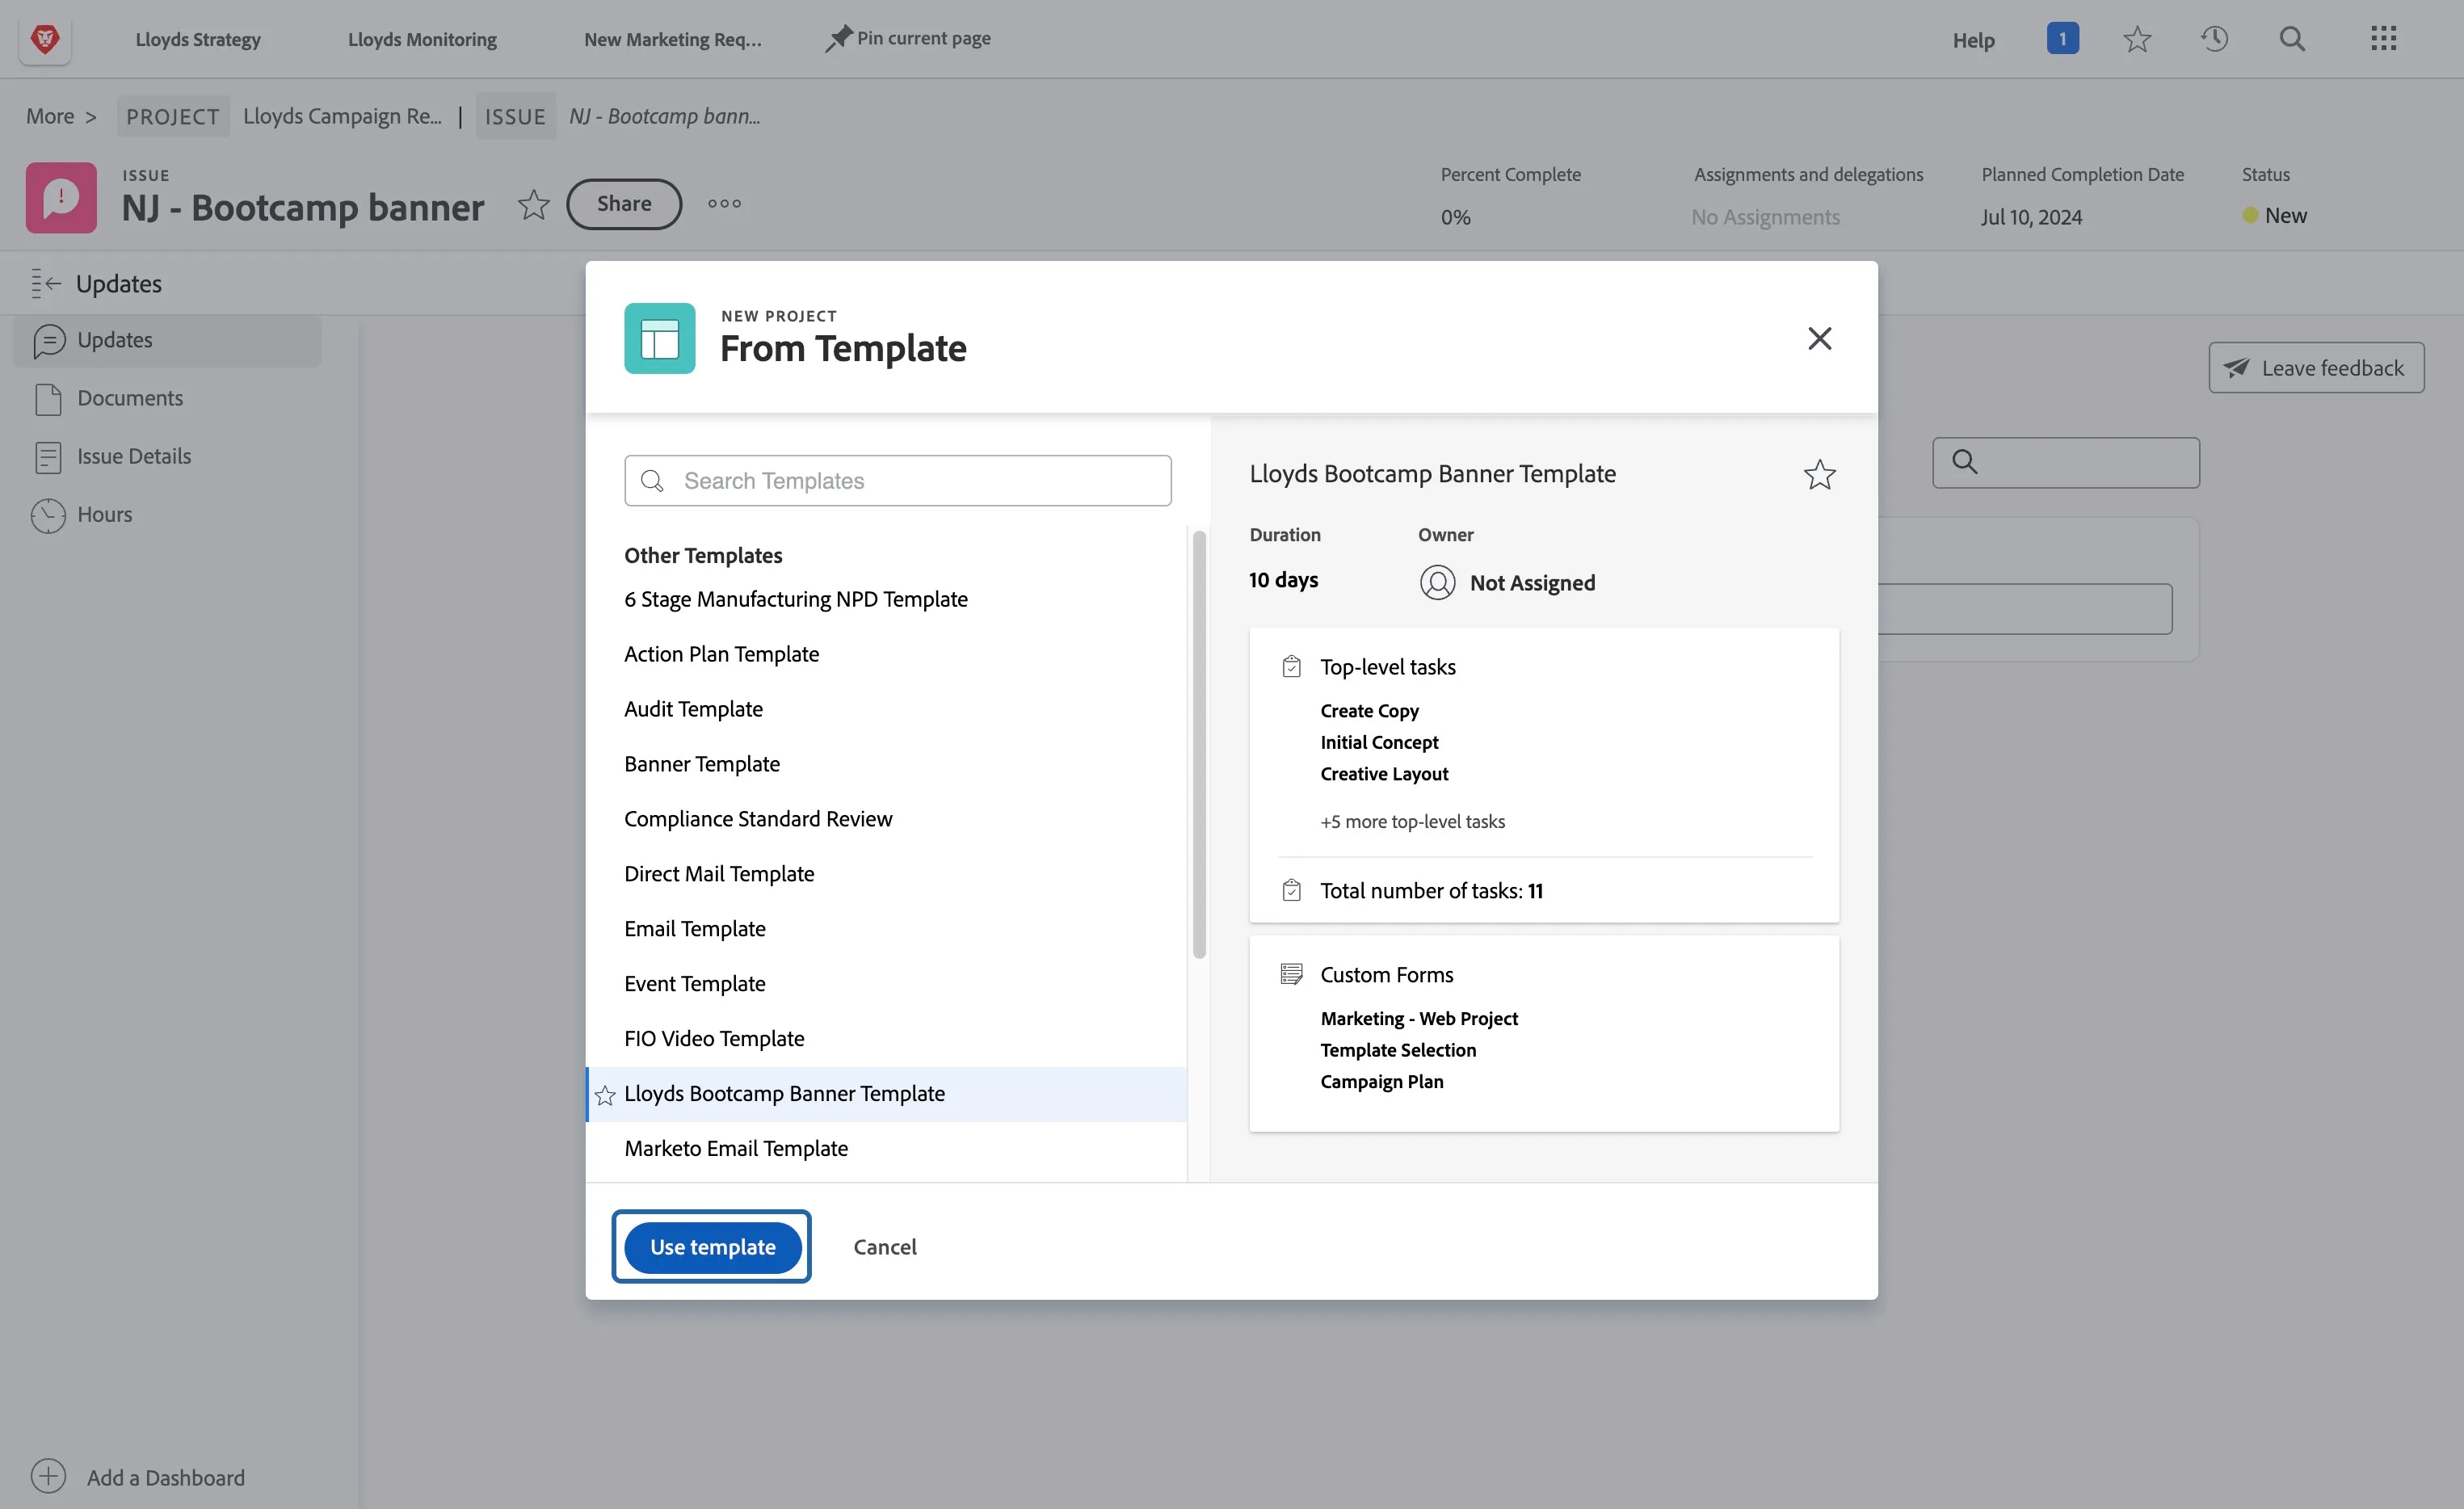
Task: Select the FIO Video Template row
Action: (x=886, y=1038)
